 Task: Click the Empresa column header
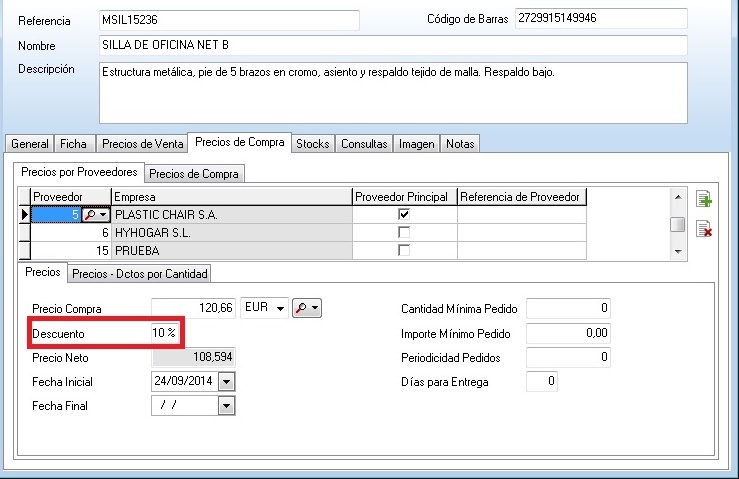click(232, 197)
